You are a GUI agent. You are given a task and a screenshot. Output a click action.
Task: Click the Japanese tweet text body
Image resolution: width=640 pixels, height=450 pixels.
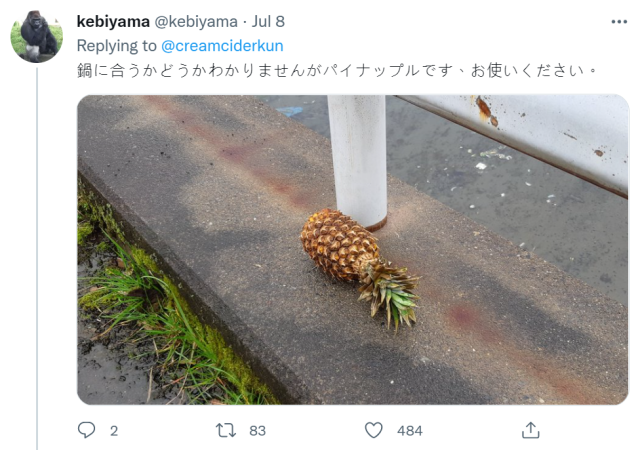(x=337, y=70)
